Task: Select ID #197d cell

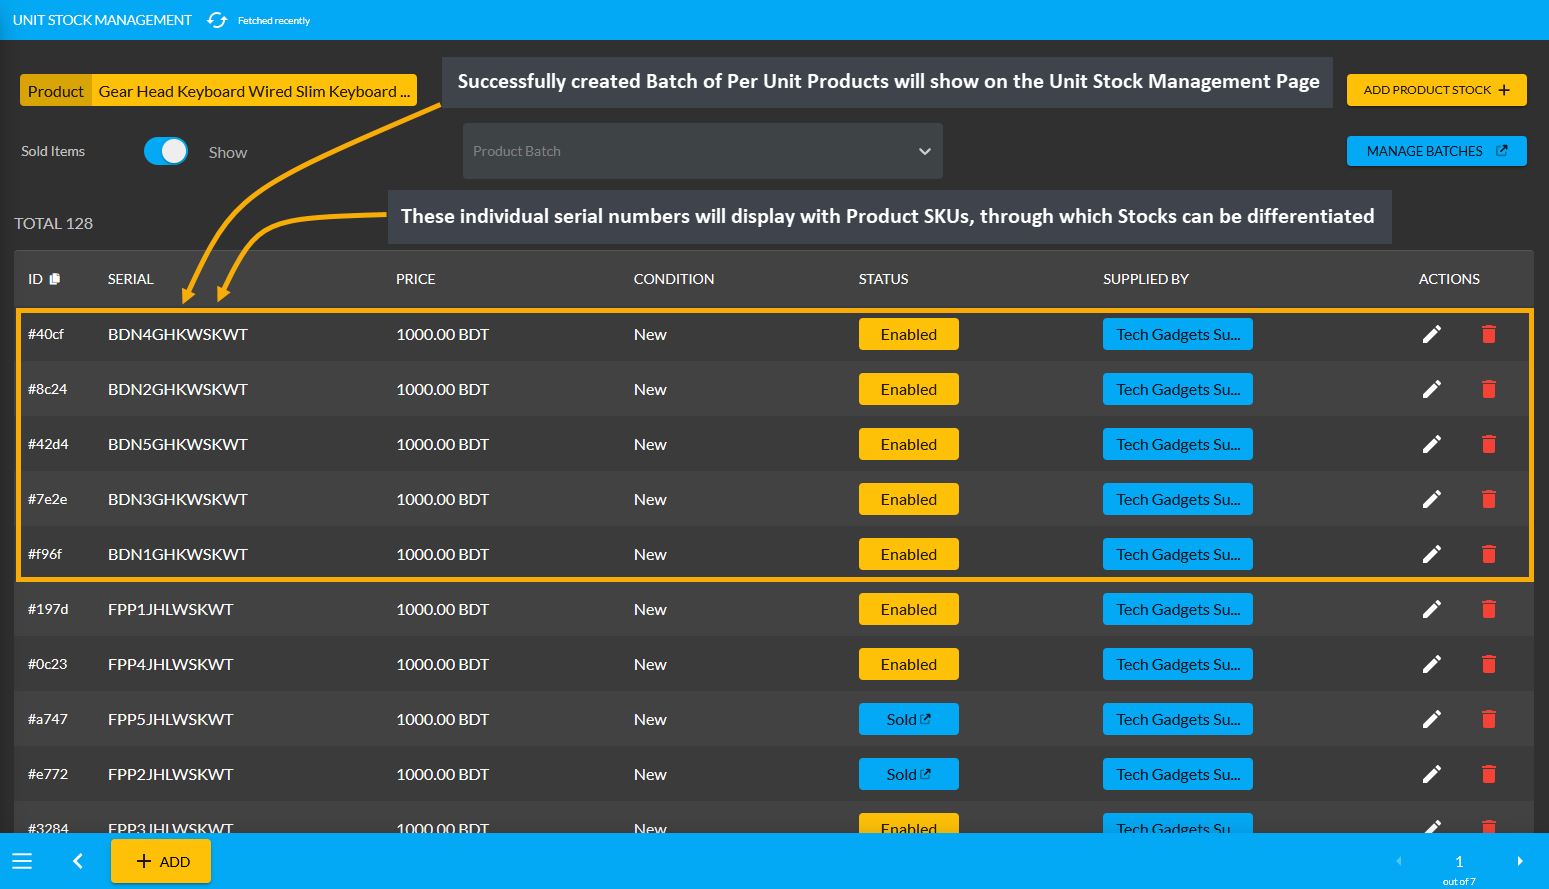Action: click(x=48, y=609)
